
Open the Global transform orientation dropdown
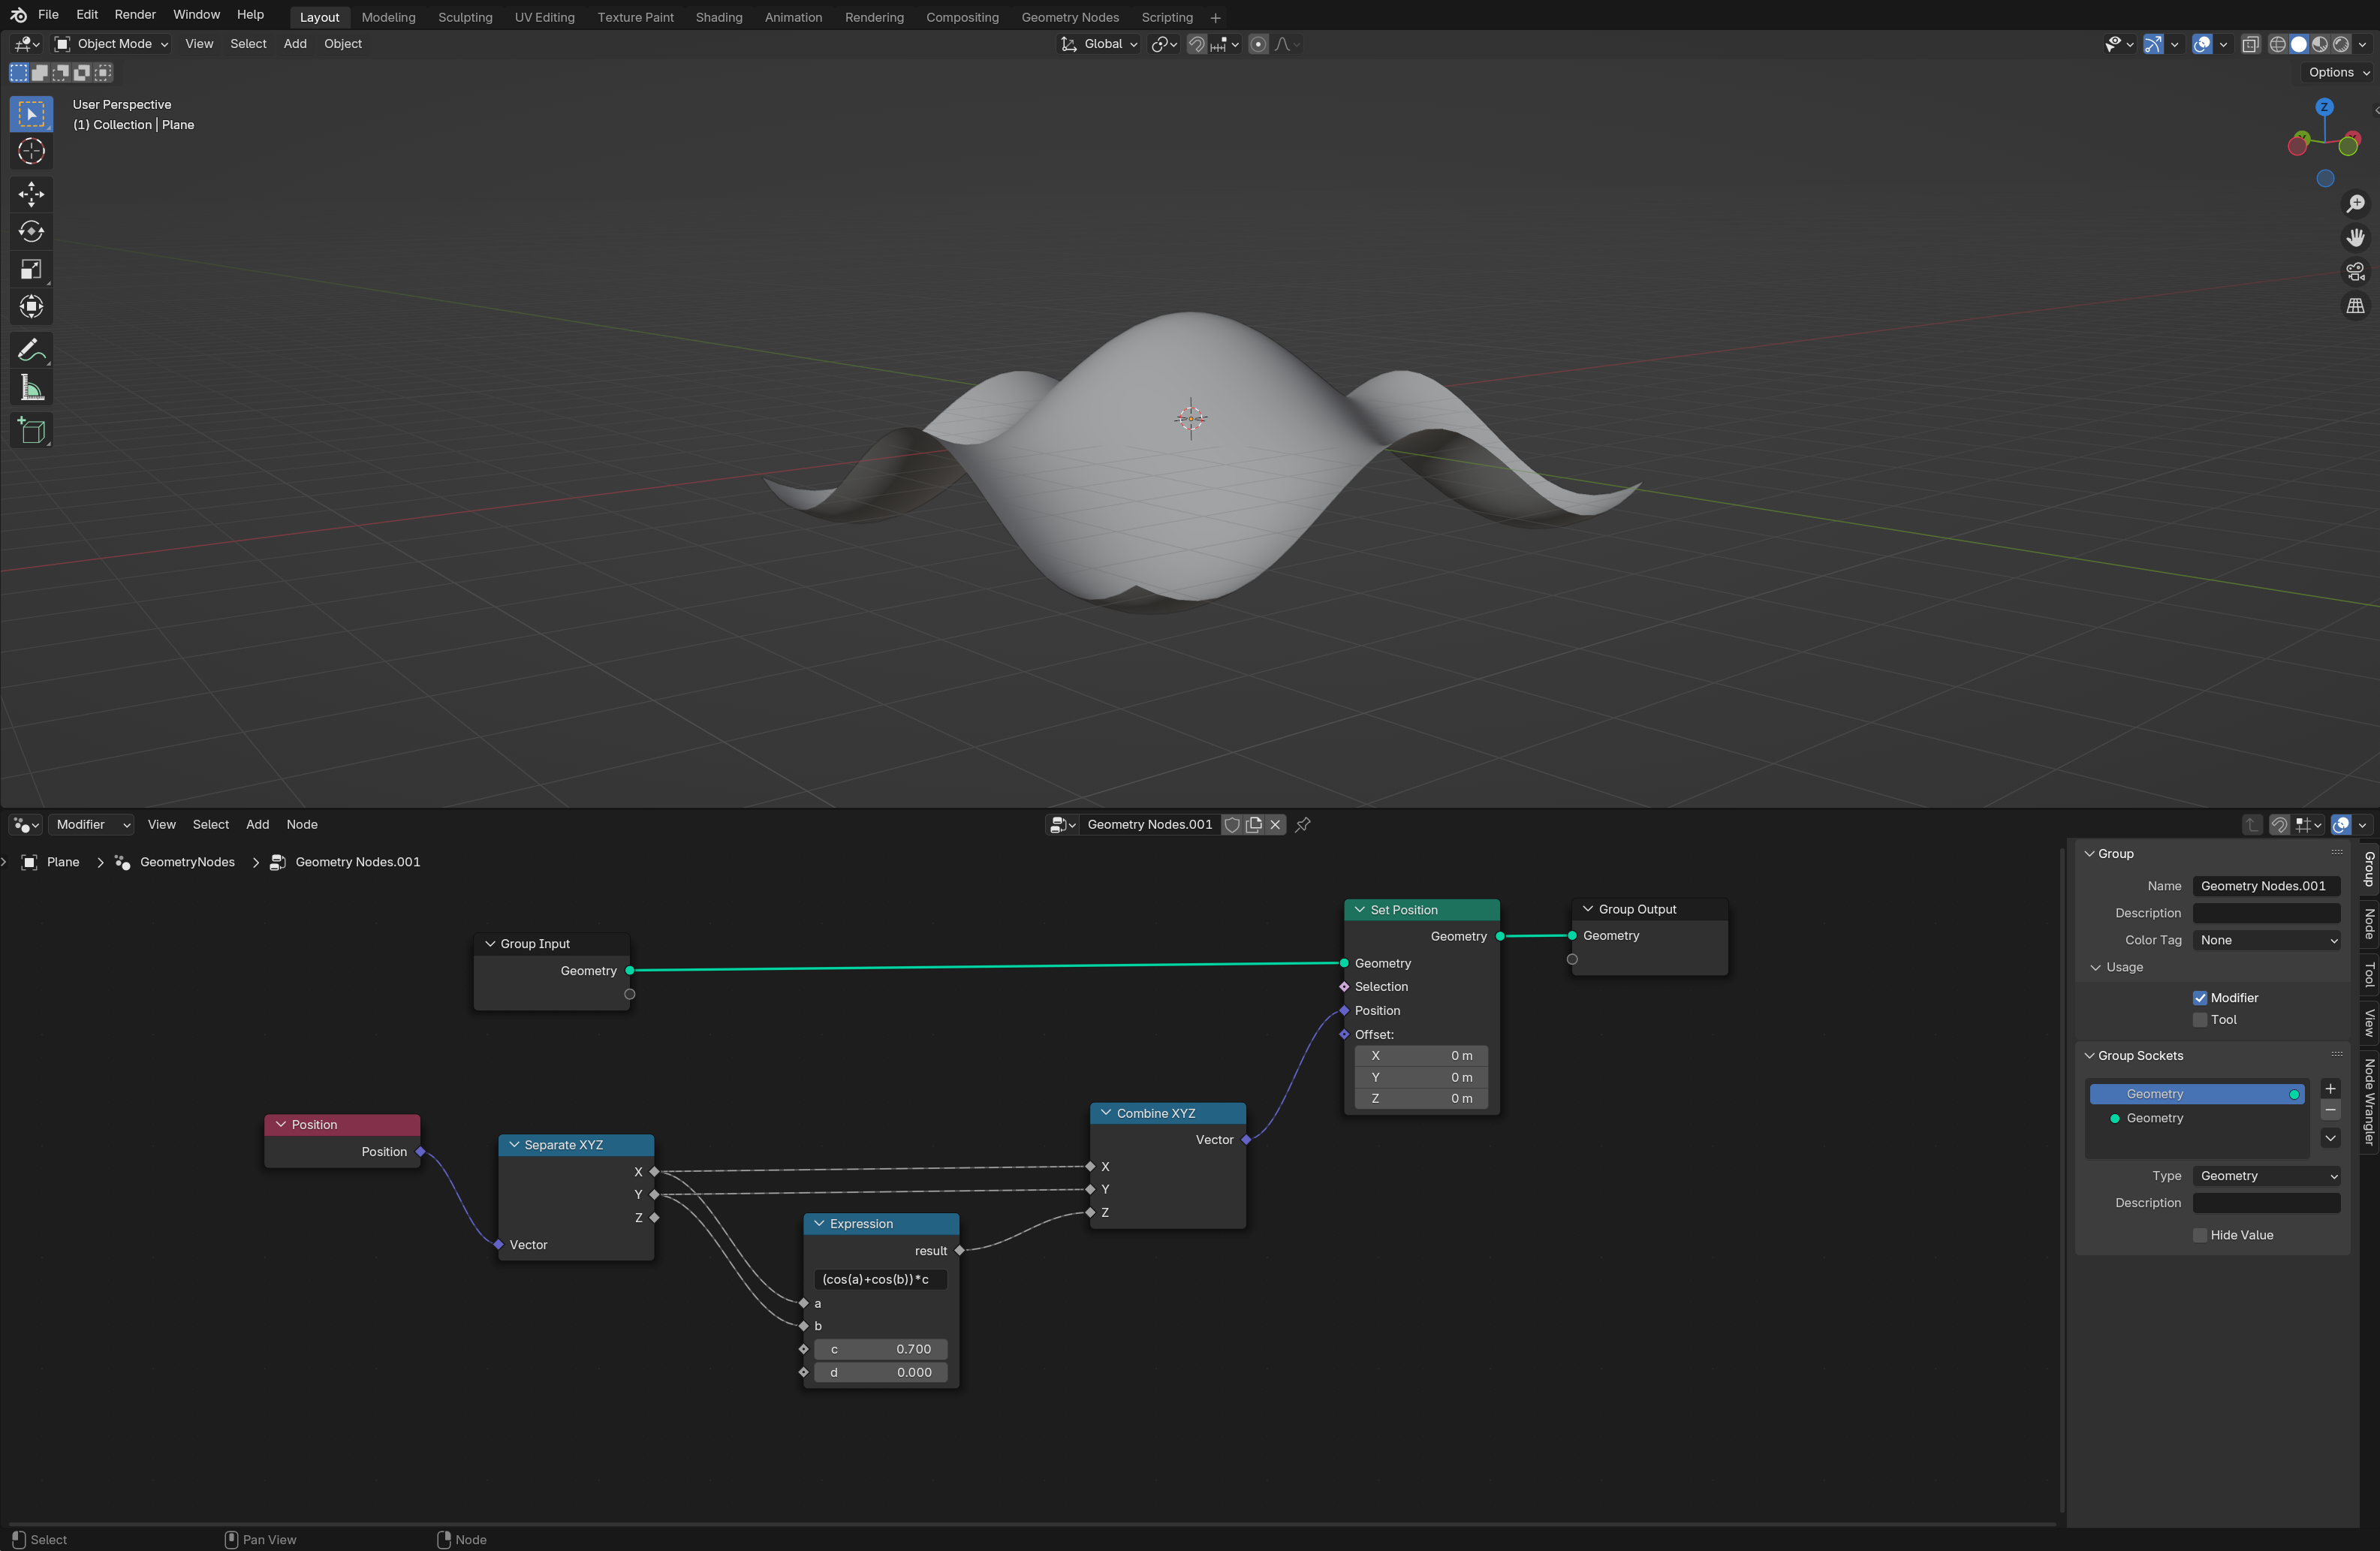pyautogui.click(x=1100, y=44)
